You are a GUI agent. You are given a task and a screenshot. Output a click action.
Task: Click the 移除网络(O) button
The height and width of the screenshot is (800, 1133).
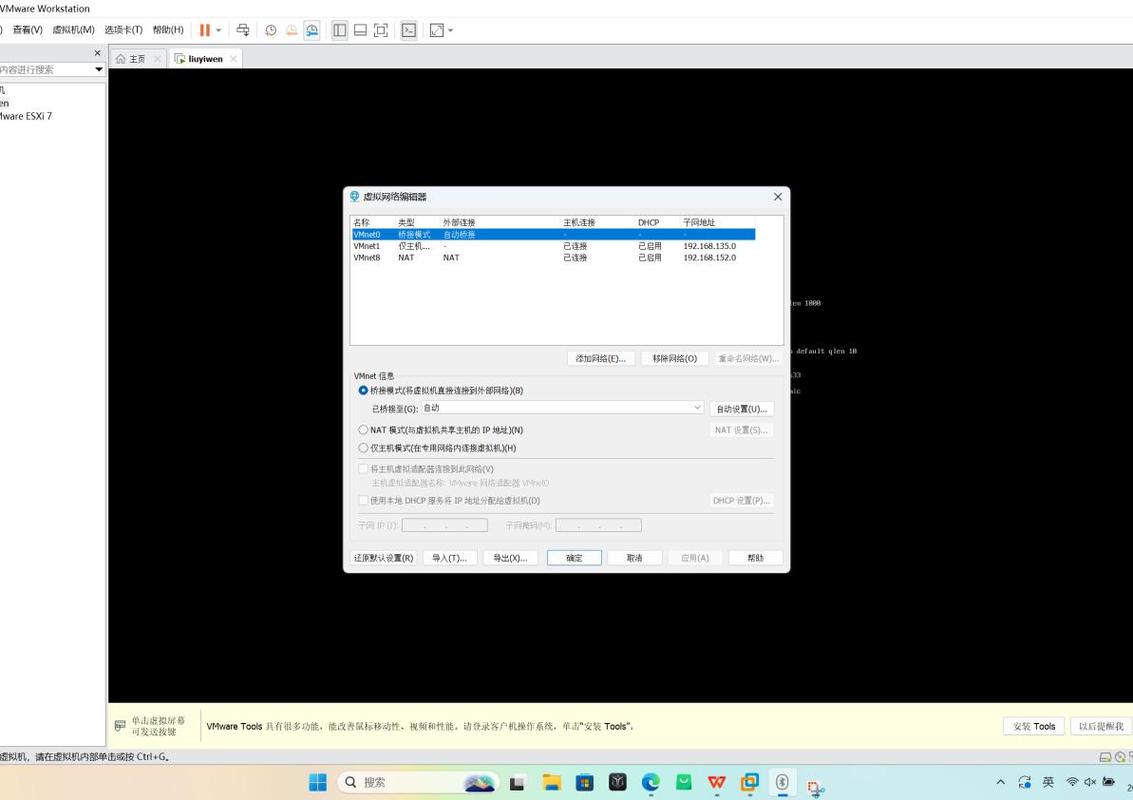click(x=675, y=358)
